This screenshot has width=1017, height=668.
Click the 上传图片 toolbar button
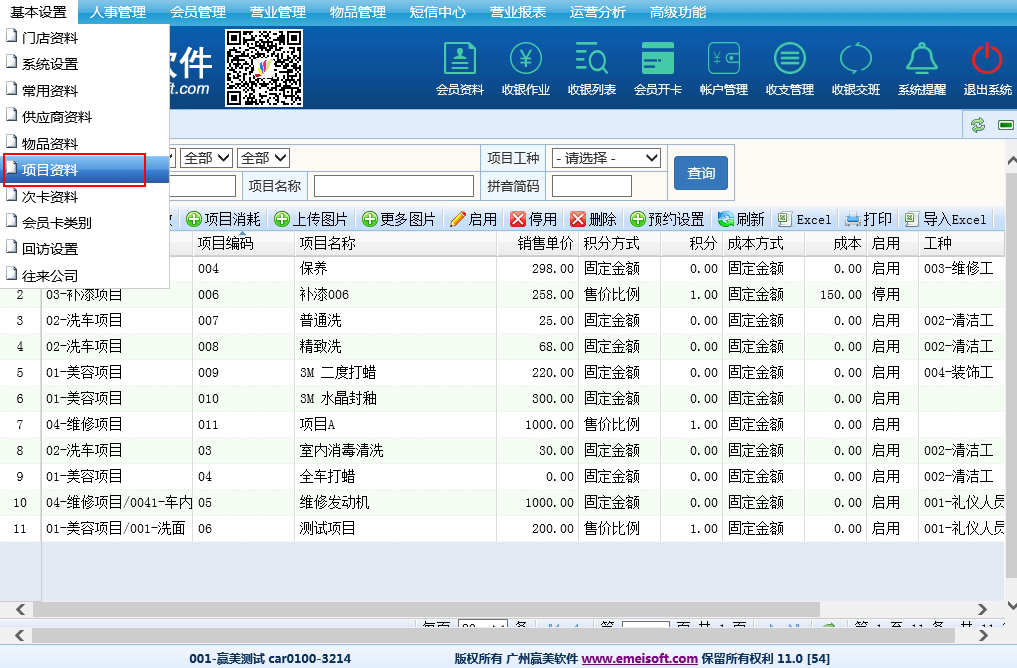pos(312,219)
